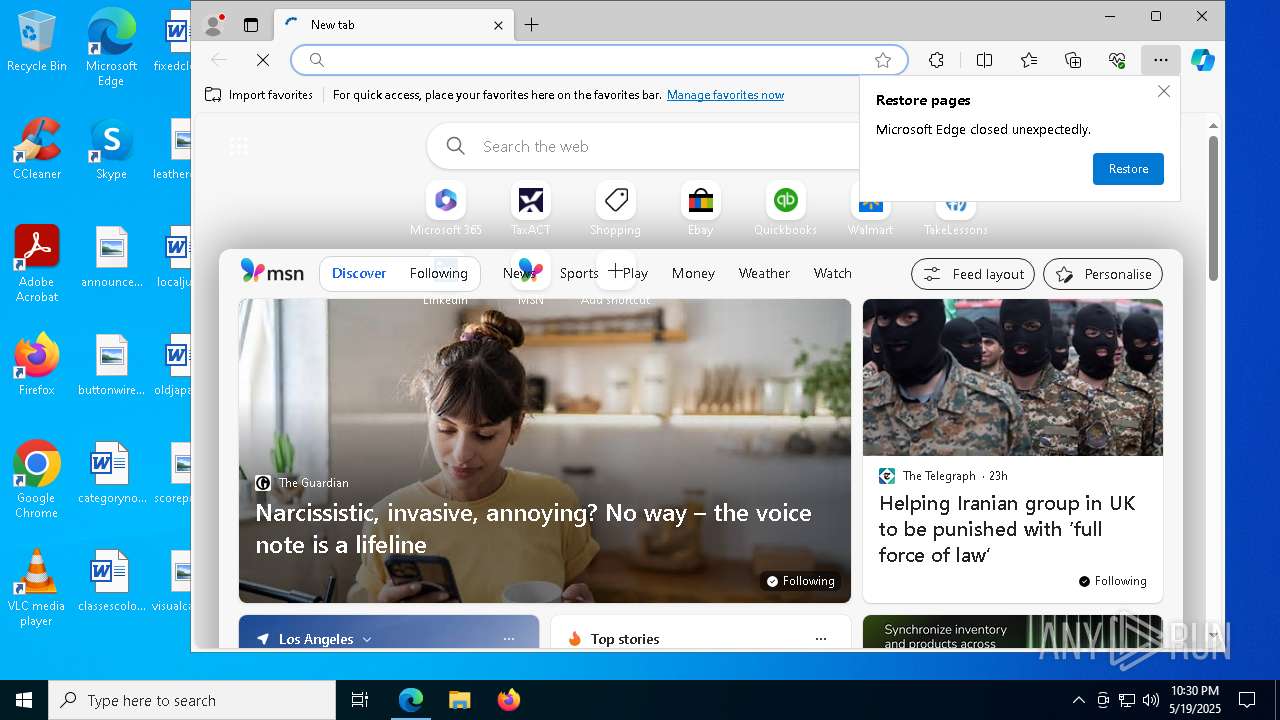The height and width of the screenshot is (720, 1280).
Task: Open the Skype desktop shortcut
Action: click(x=111, y=150)
